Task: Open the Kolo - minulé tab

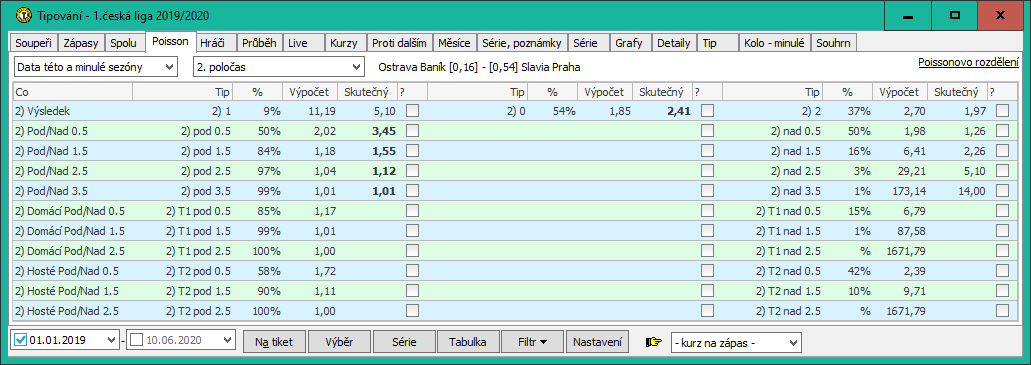Action: click(x=774, y=43)
